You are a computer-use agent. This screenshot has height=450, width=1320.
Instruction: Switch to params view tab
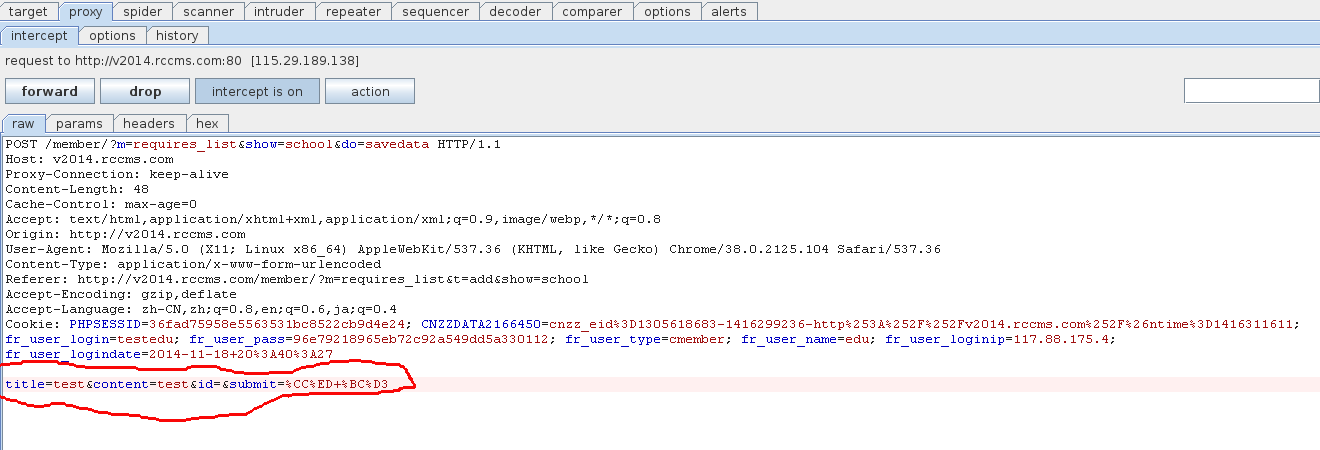tap(79, 123)
